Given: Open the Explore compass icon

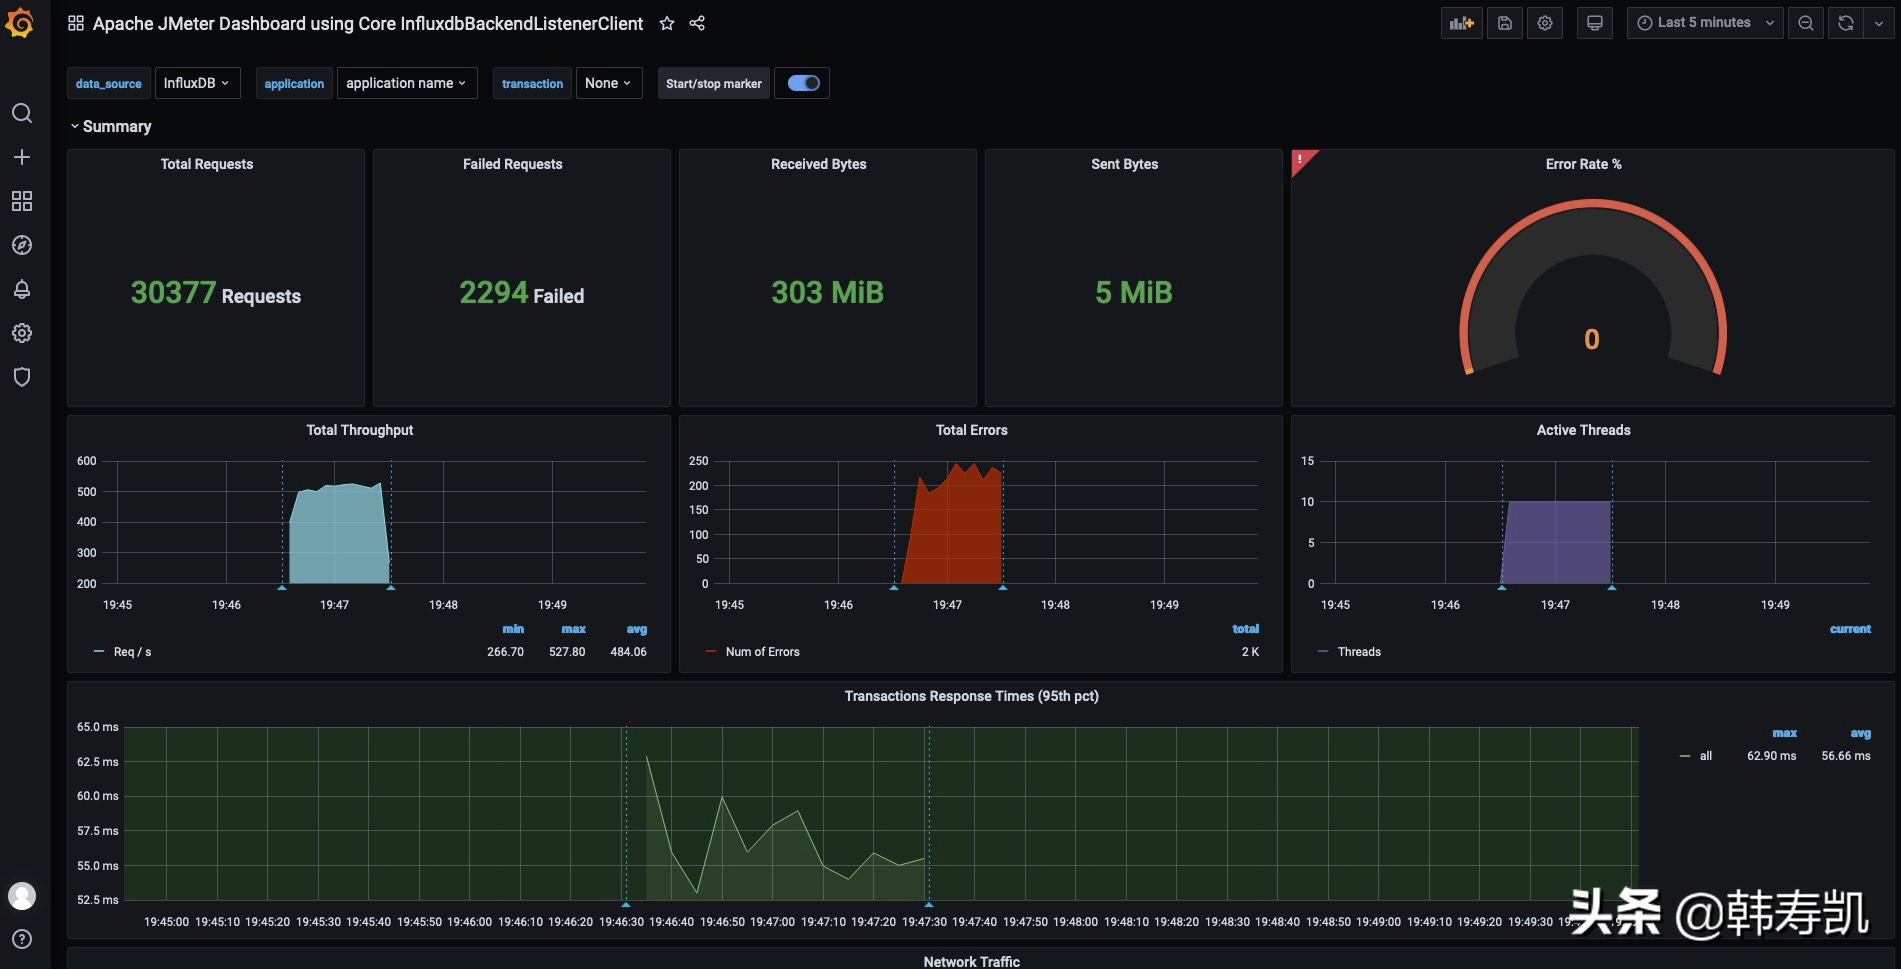Looking at the screenshot, I should point(22,245).
